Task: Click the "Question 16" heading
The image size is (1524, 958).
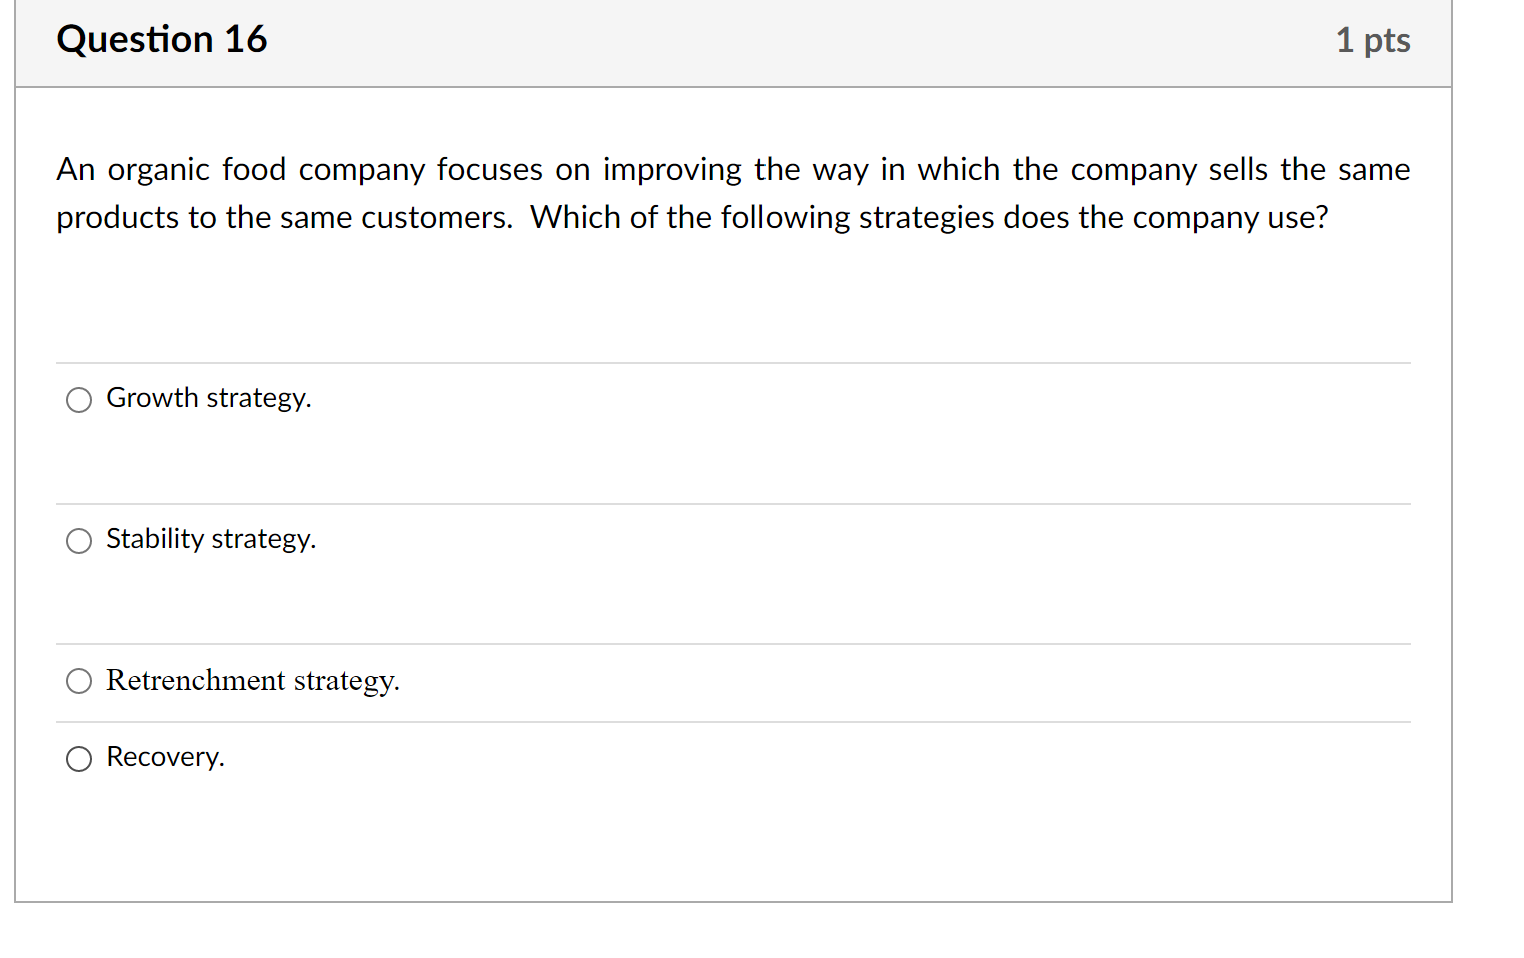Action: (x=162, y=40)
